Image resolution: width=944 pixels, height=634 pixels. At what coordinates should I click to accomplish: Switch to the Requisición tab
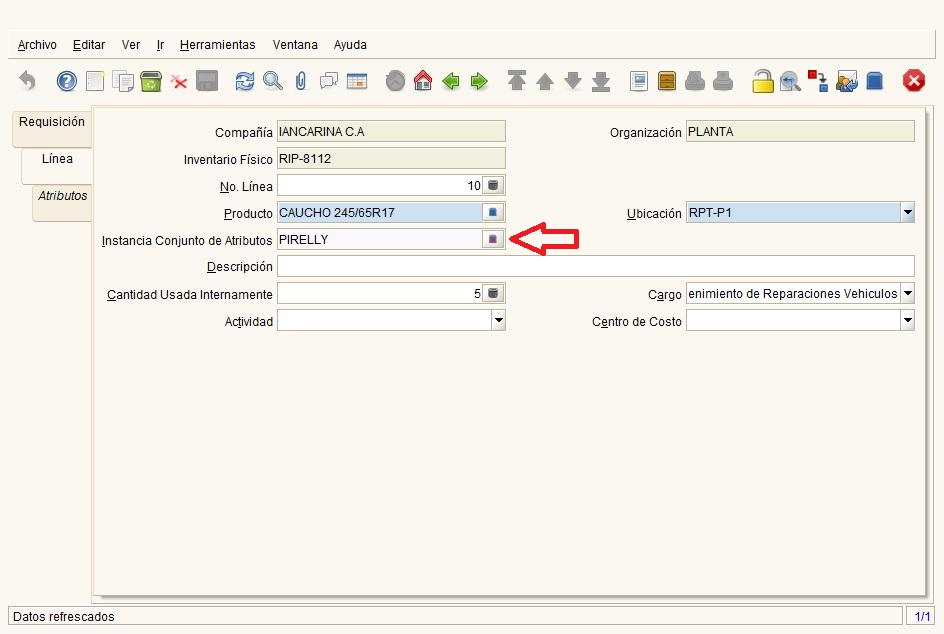click(52, 128)
